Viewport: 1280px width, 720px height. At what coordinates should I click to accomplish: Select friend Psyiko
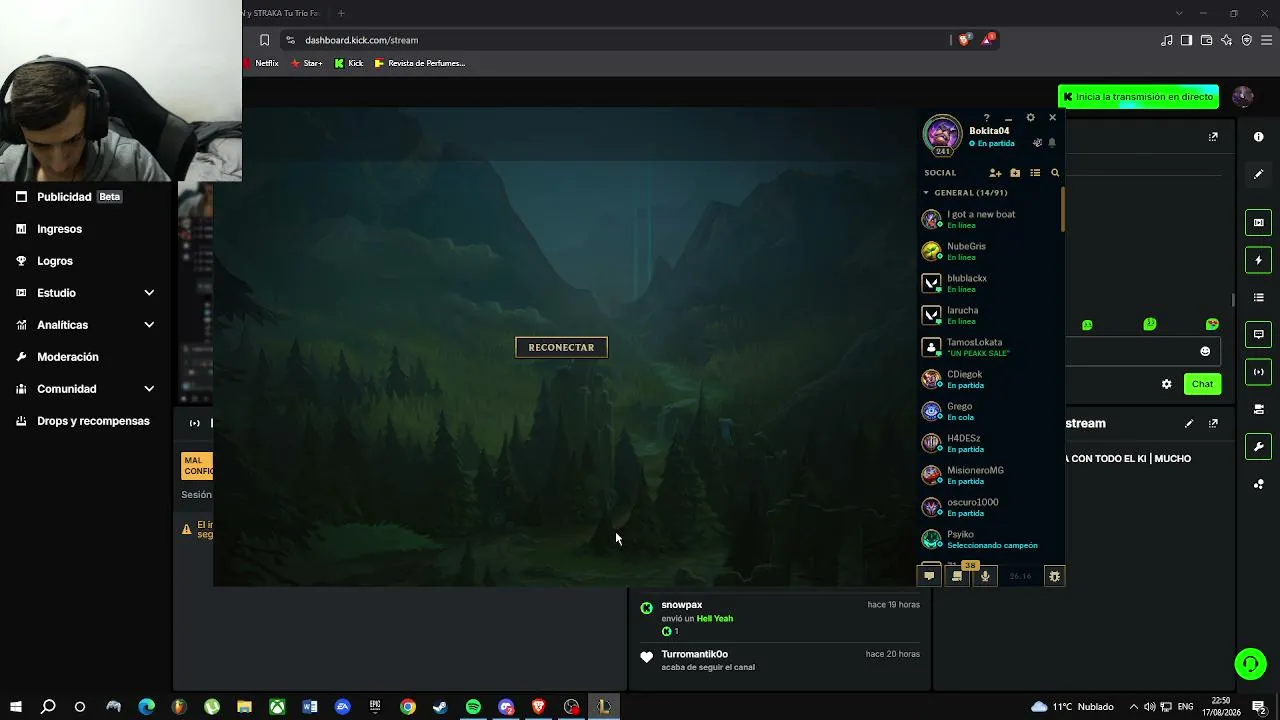point(990,539)
